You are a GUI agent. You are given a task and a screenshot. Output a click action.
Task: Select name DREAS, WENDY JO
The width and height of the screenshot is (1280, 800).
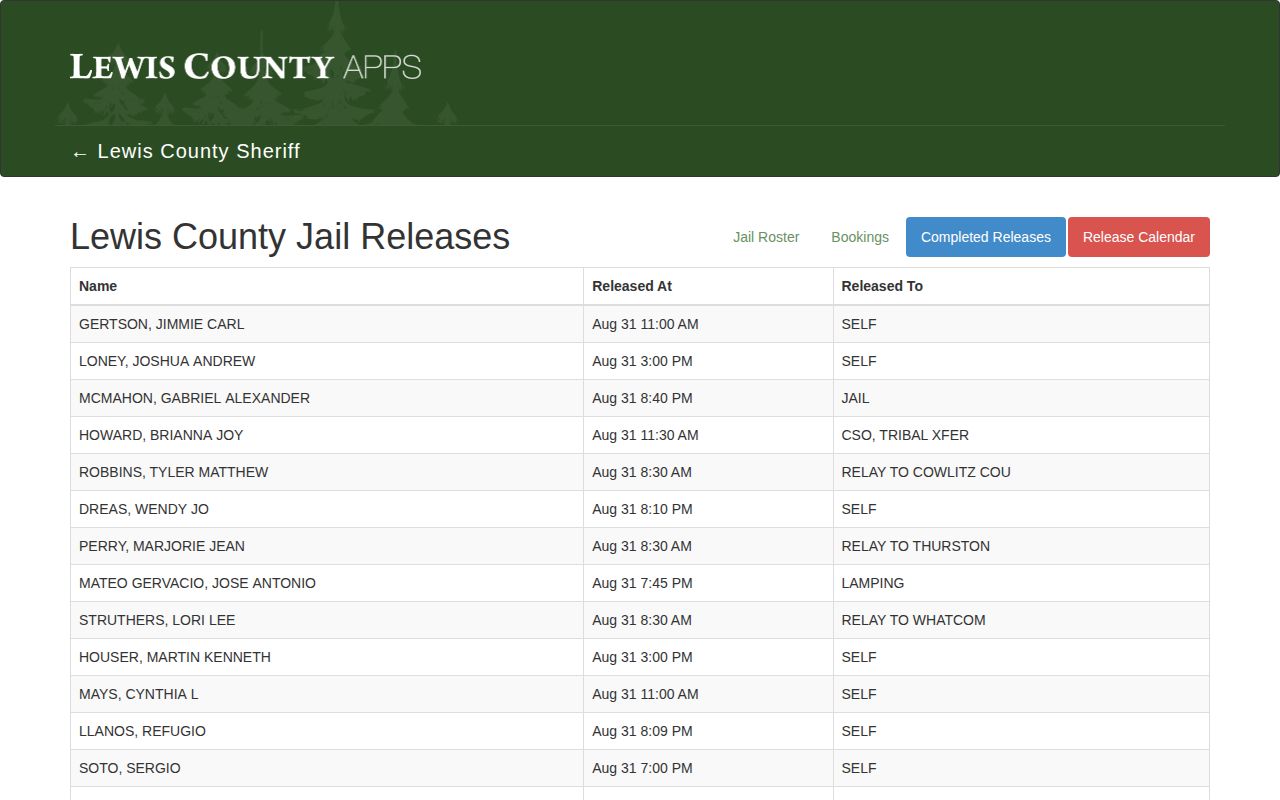click(144, 509)
